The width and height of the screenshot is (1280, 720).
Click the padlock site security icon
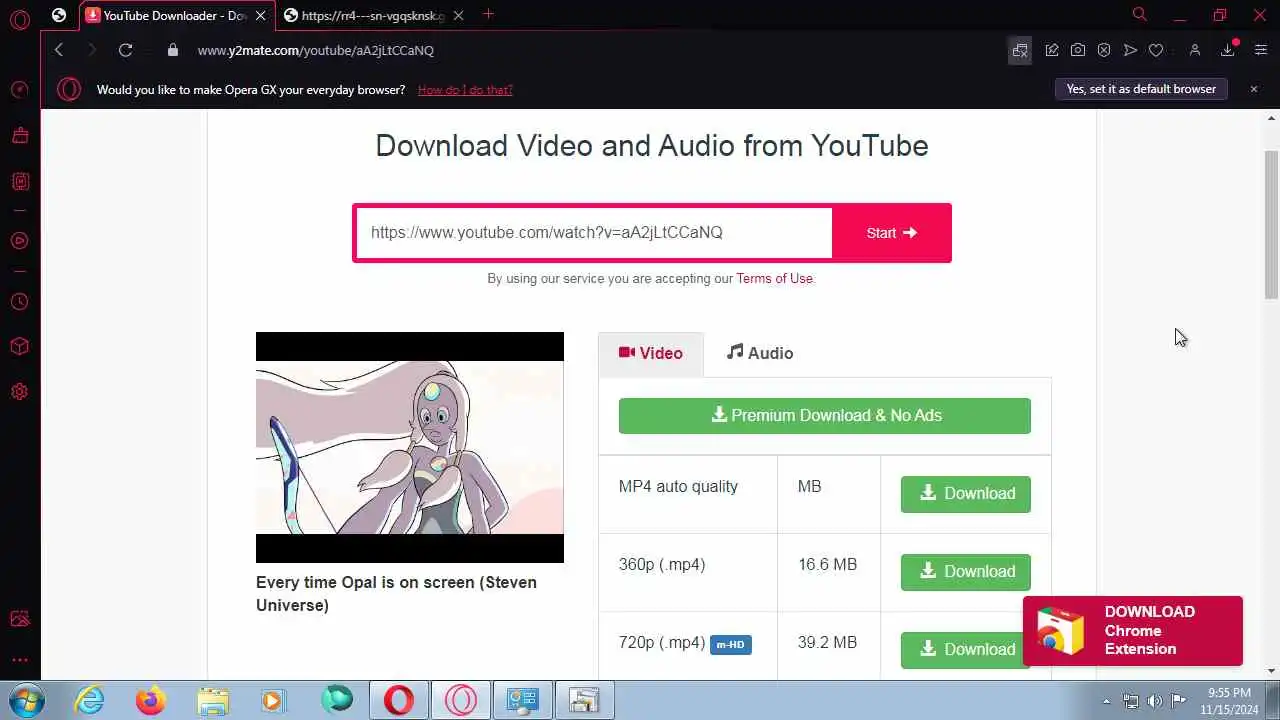coord(172,50)
